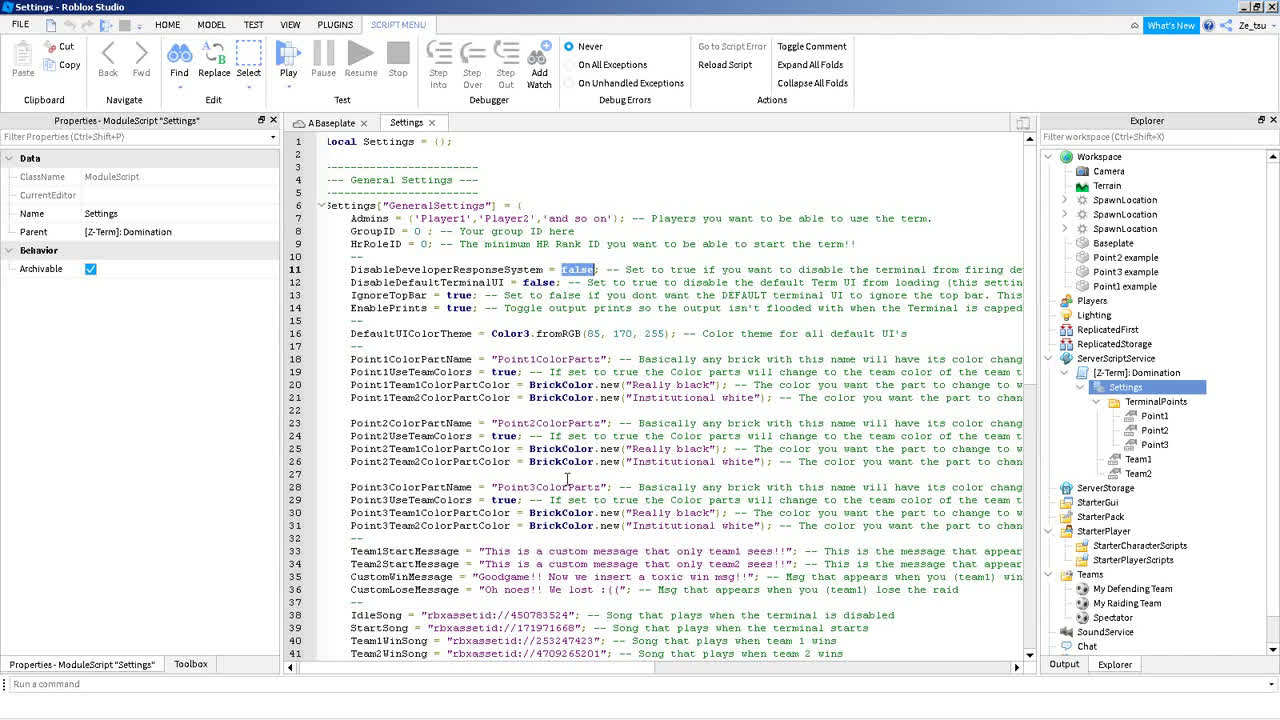The image size is (1280, 720).
Task: Collapse the Workspace tree node
Action: pyautogui.click(x=1049, y=157)
